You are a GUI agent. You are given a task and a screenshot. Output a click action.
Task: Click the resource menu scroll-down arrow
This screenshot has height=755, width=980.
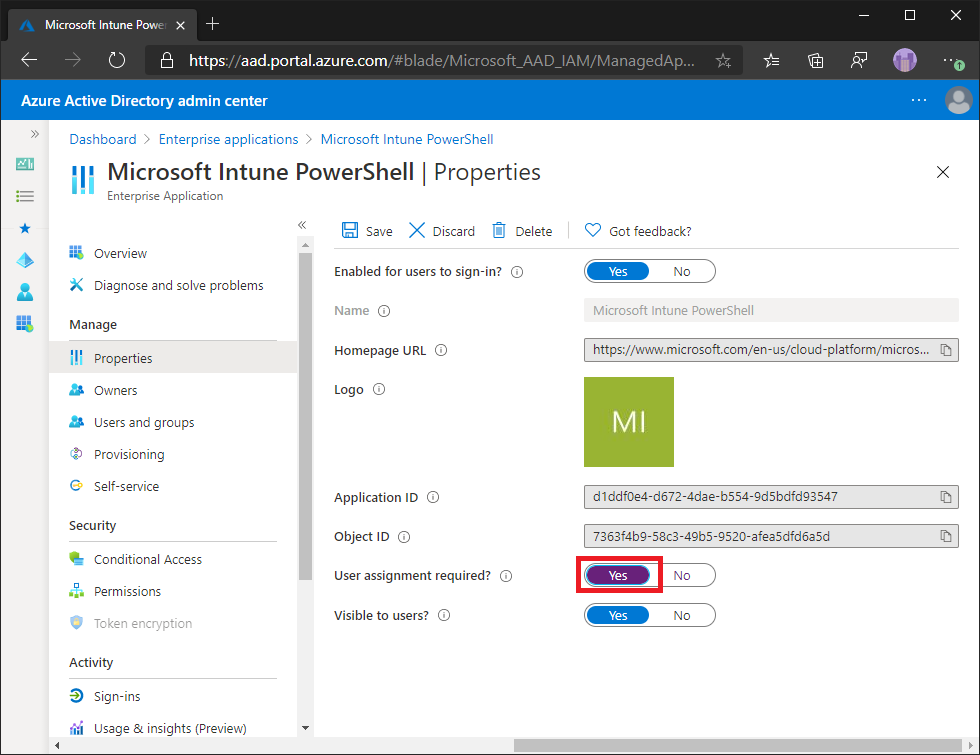(x=305, y=728)
